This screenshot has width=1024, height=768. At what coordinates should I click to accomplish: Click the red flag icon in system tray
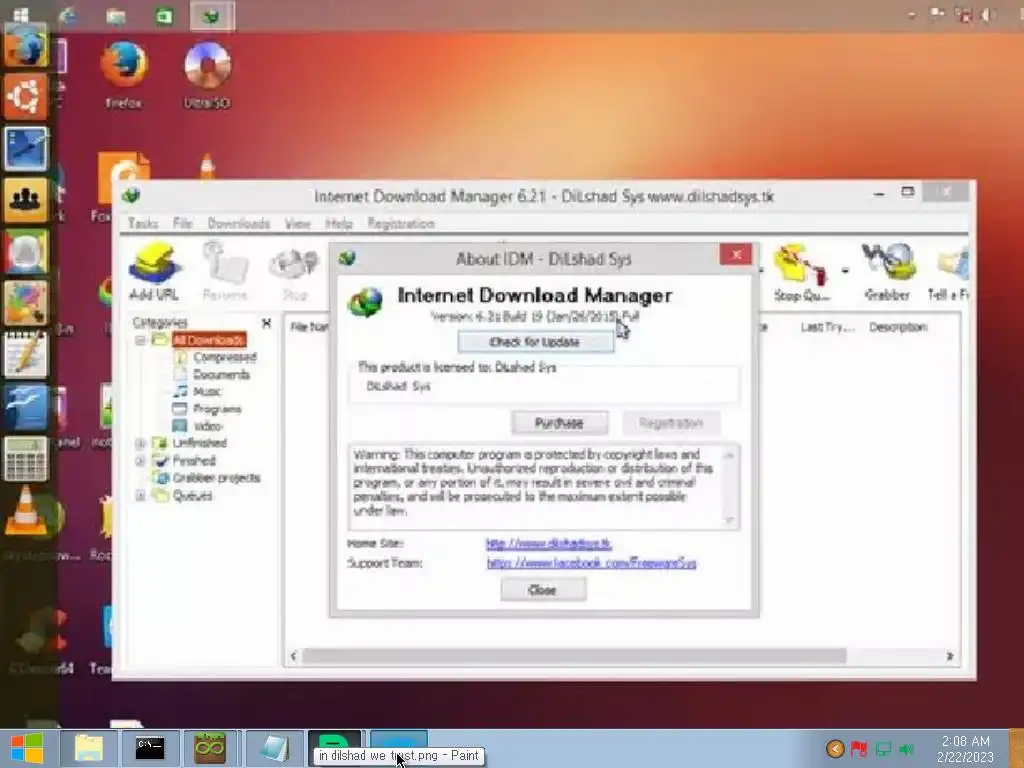[x=859, y=748]
